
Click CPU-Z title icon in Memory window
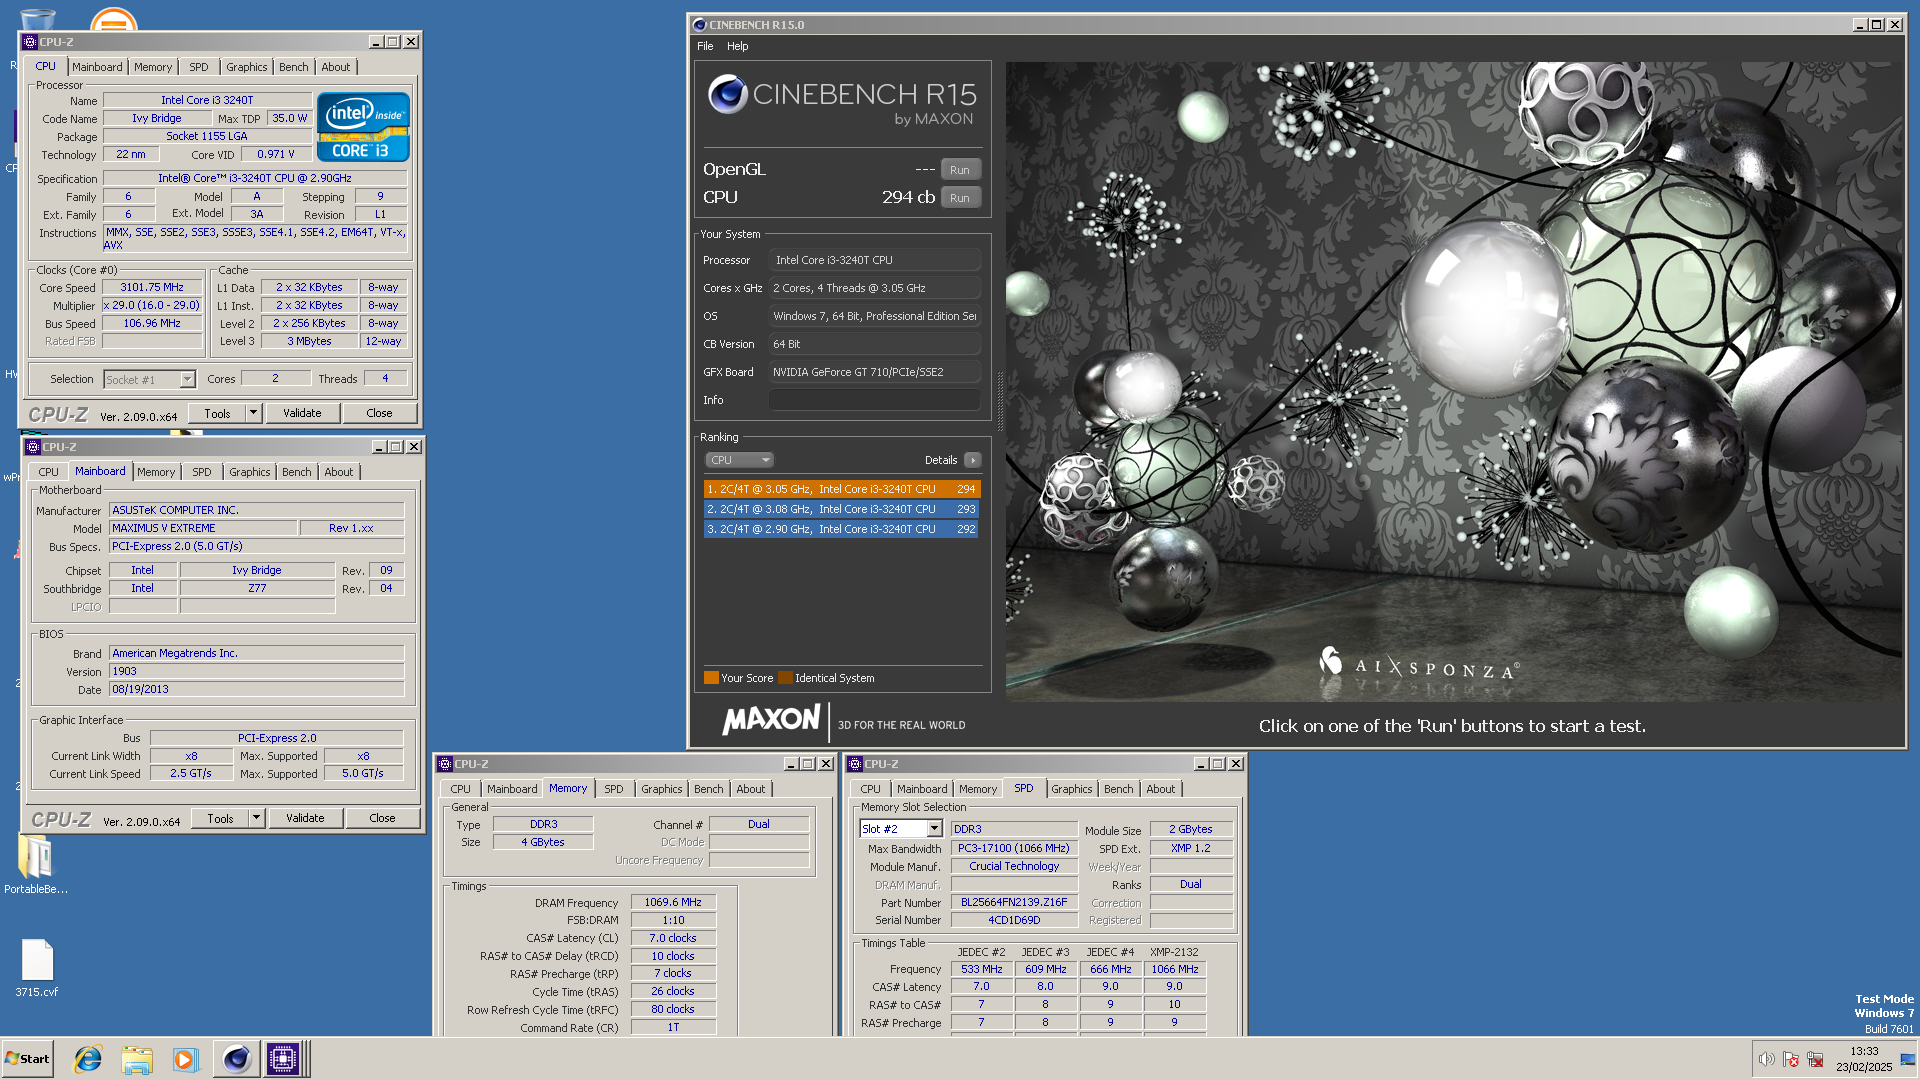(x=445, y=764)
